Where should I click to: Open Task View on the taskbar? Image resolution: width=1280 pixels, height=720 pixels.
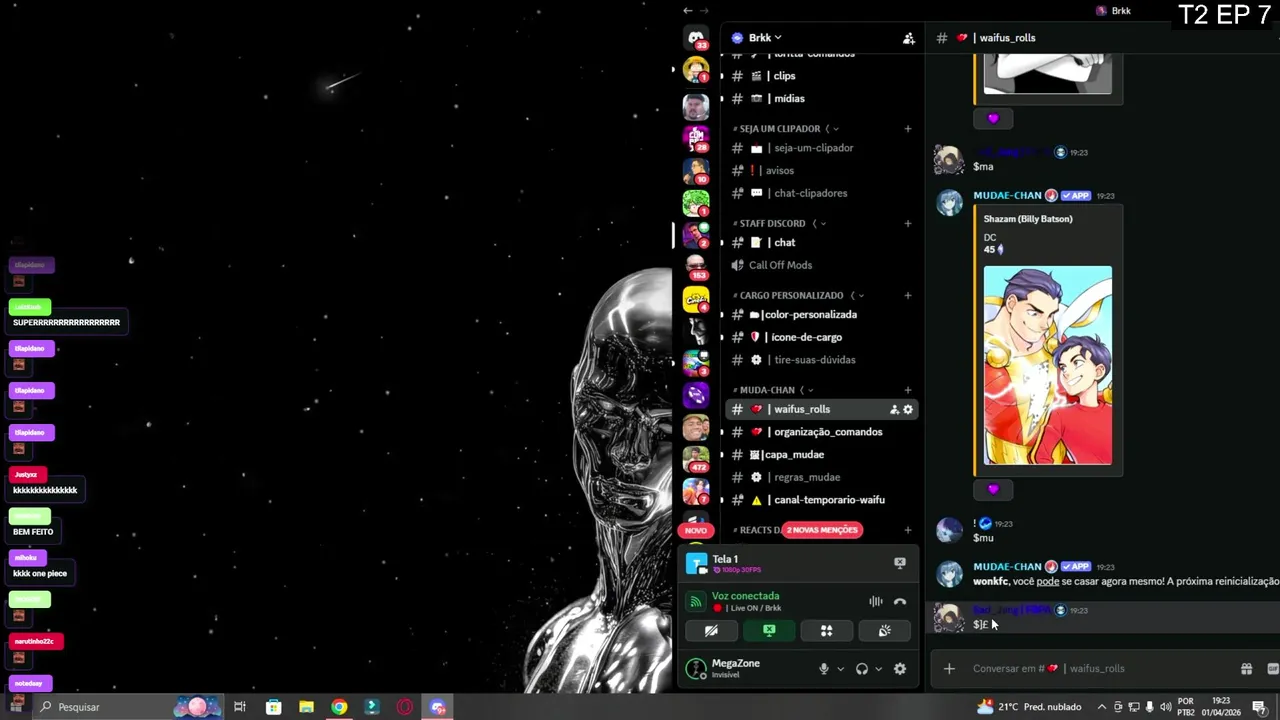click(x=240, y=707)
